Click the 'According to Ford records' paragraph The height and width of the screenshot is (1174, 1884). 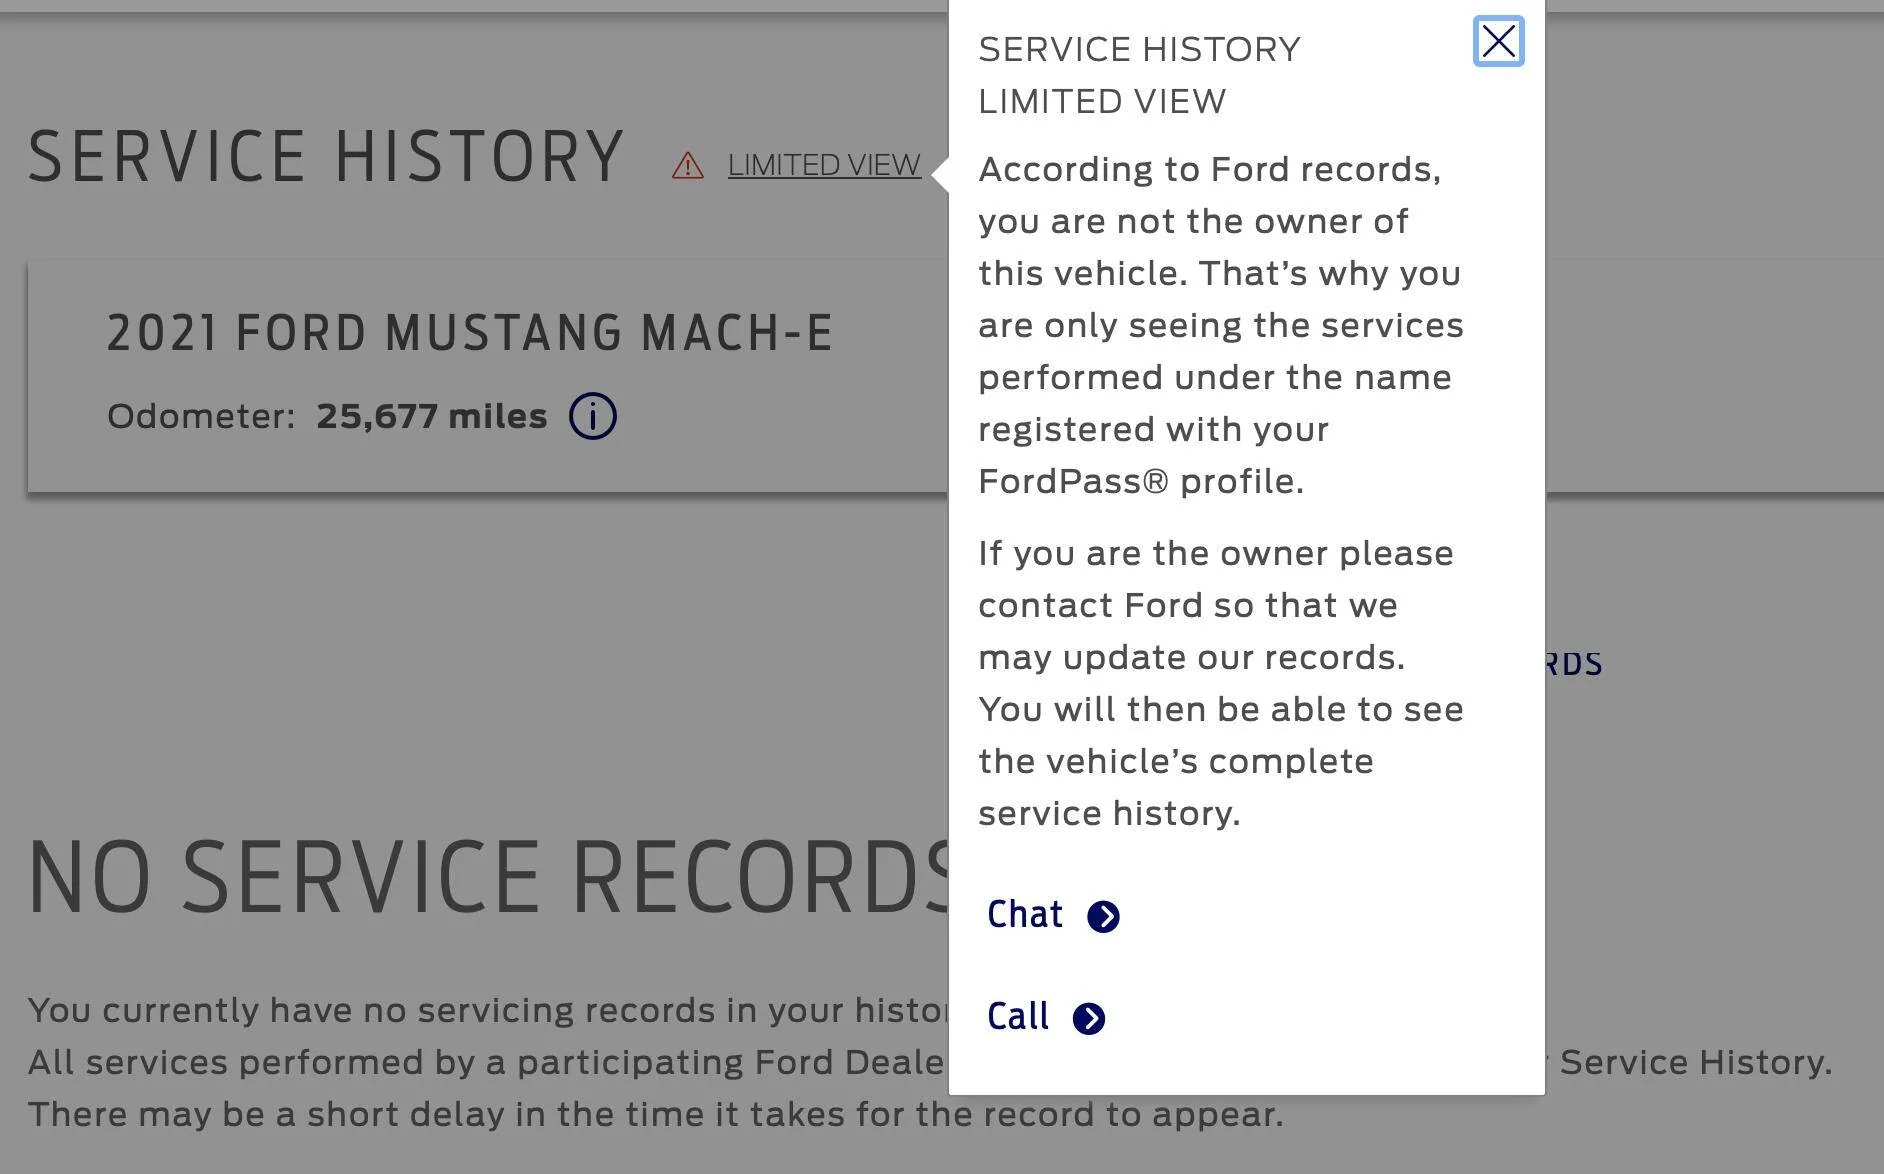pos(1221,325)
